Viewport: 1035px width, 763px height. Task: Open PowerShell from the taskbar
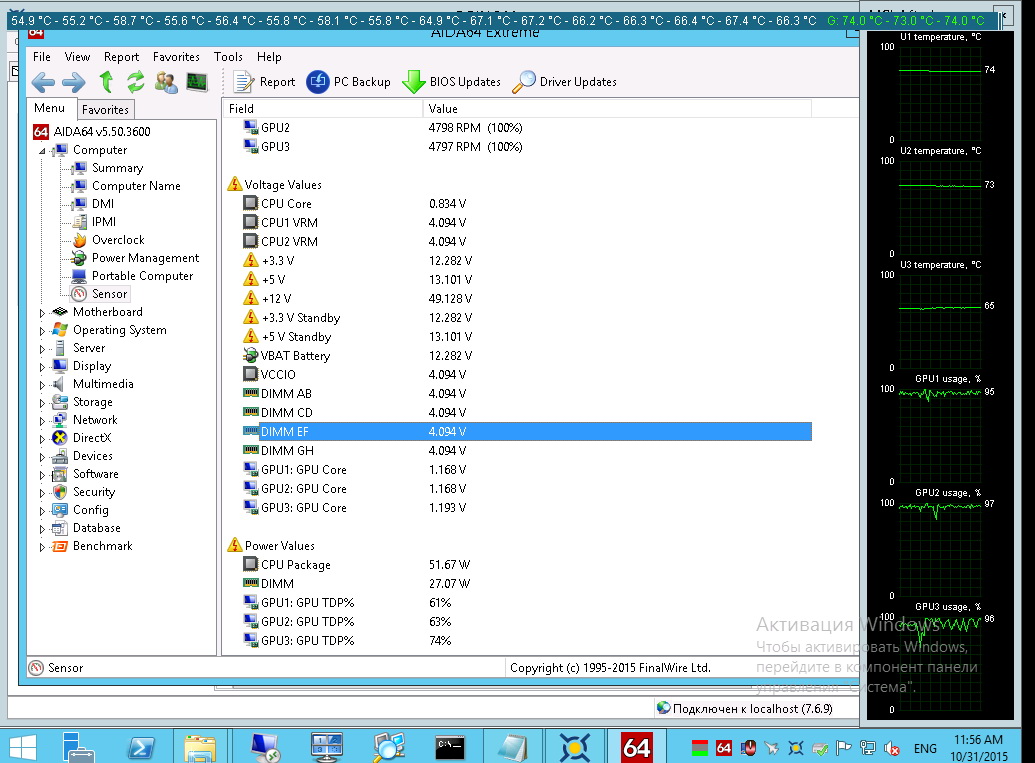[141, 747]
